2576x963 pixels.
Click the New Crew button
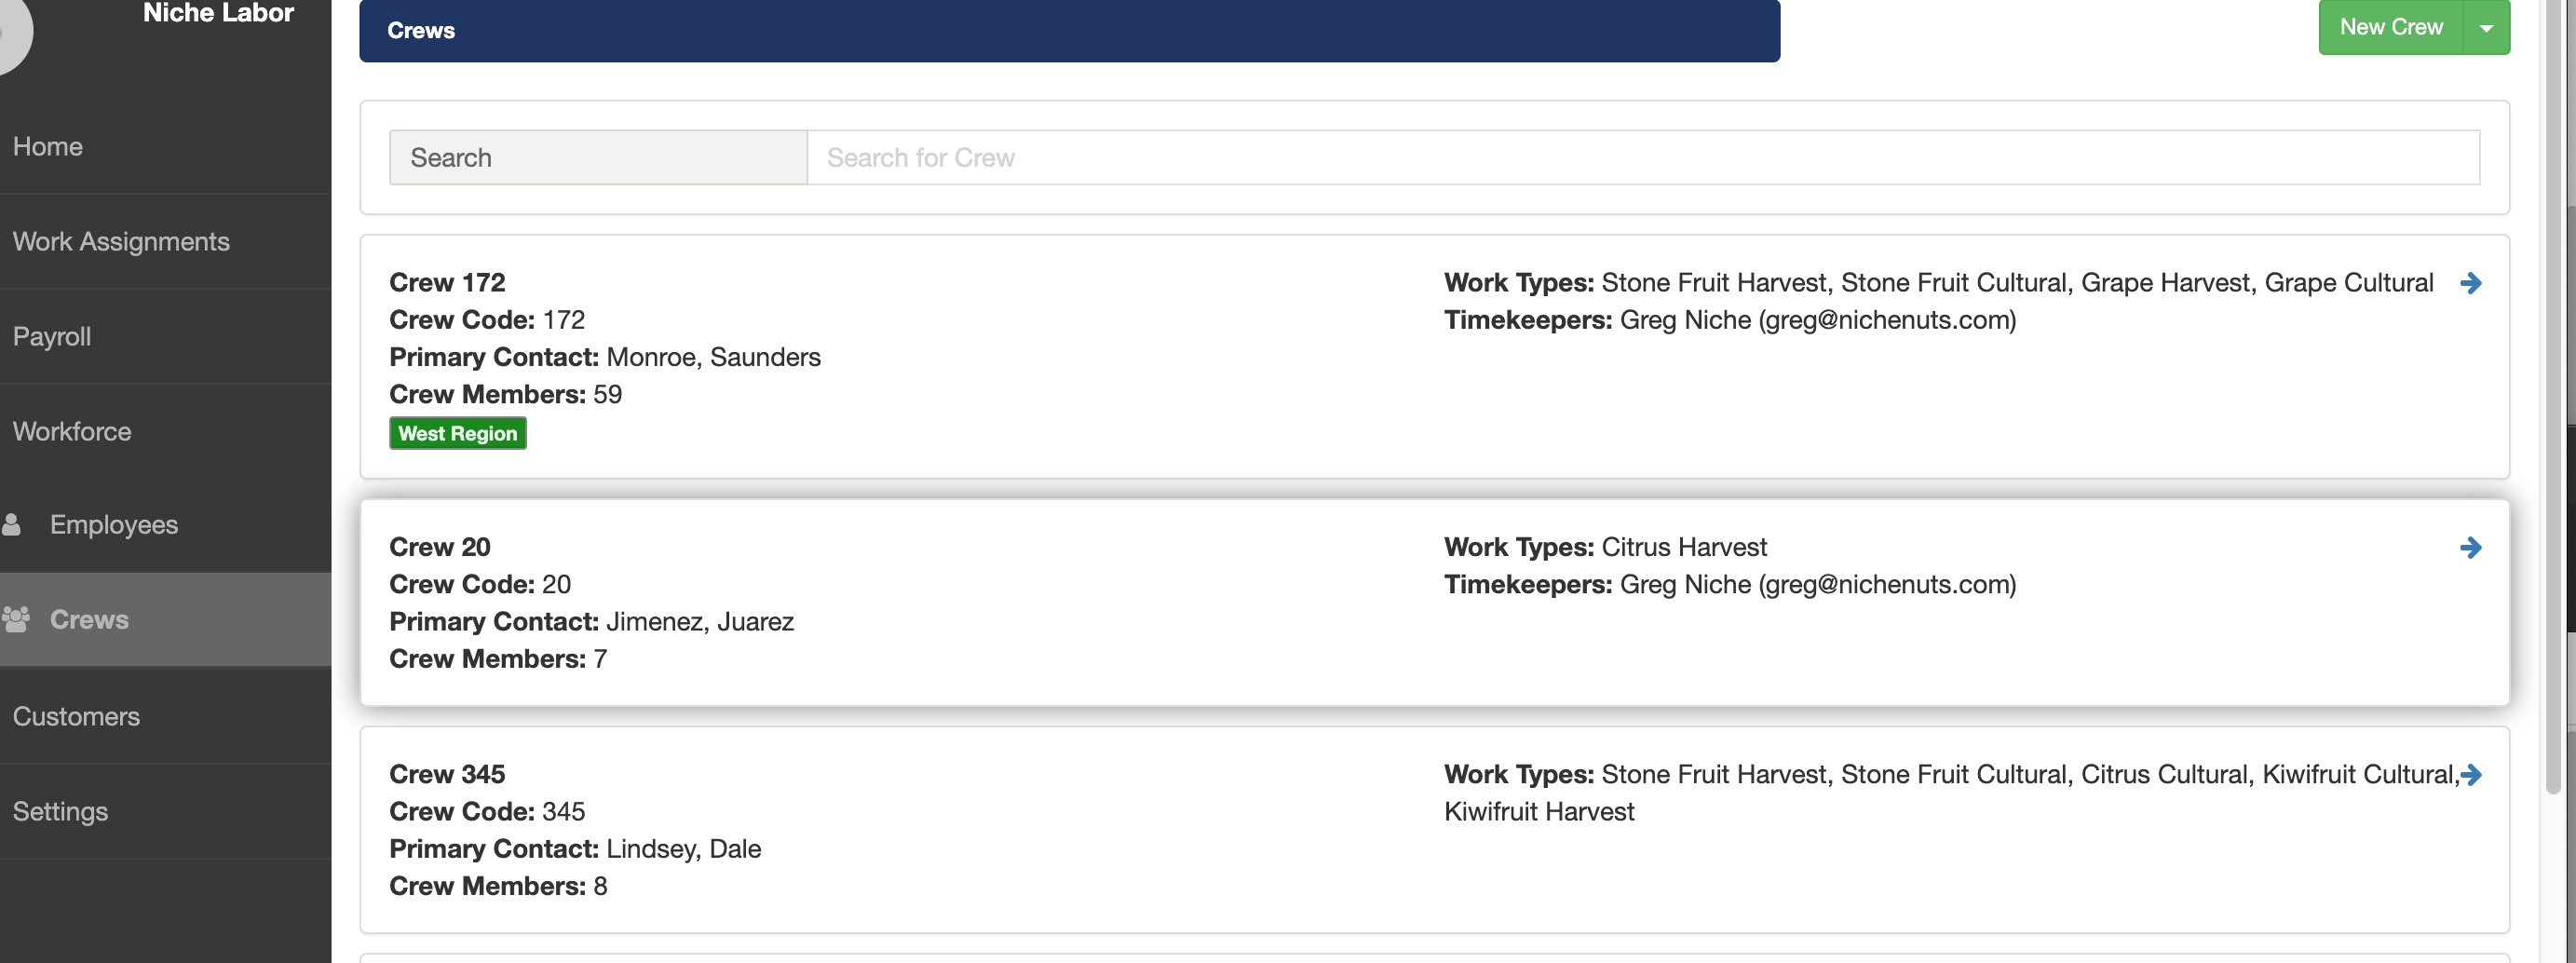tap(2391, 27)
